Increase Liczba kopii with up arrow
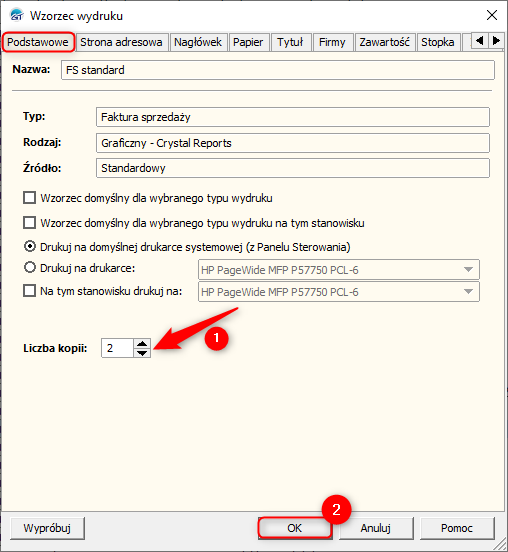Image resolution: width=508 pixels, height=552 pixels. click(142, 344)
